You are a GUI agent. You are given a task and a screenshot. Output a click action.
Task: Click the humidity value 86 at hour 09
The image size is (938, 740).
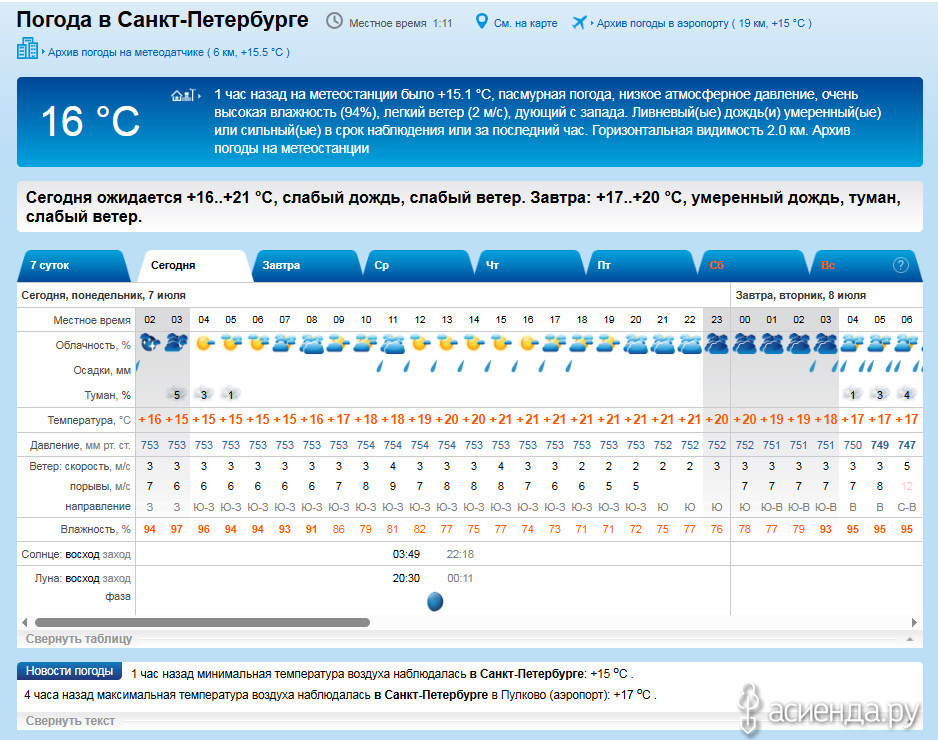[339, 529]
